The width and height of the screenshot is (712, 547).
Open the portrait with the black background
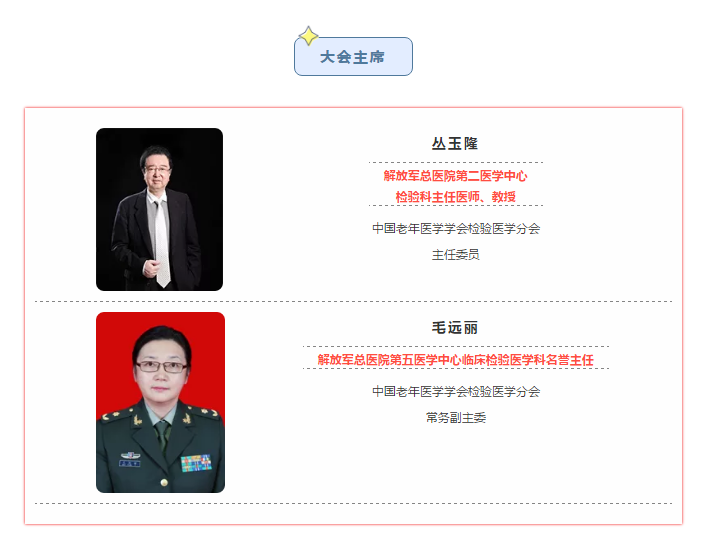(x=159, y=209)
